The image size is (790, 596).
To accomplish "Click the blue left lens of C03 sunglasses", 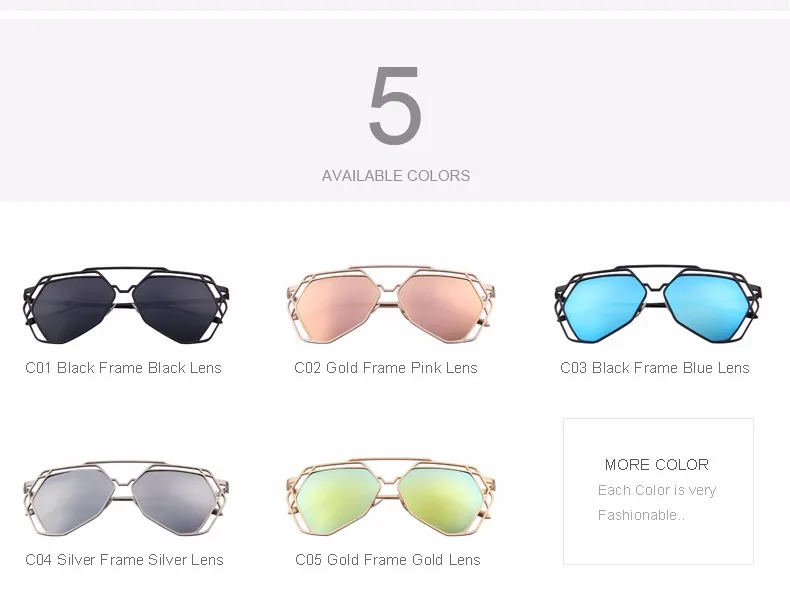I will 605,307.
